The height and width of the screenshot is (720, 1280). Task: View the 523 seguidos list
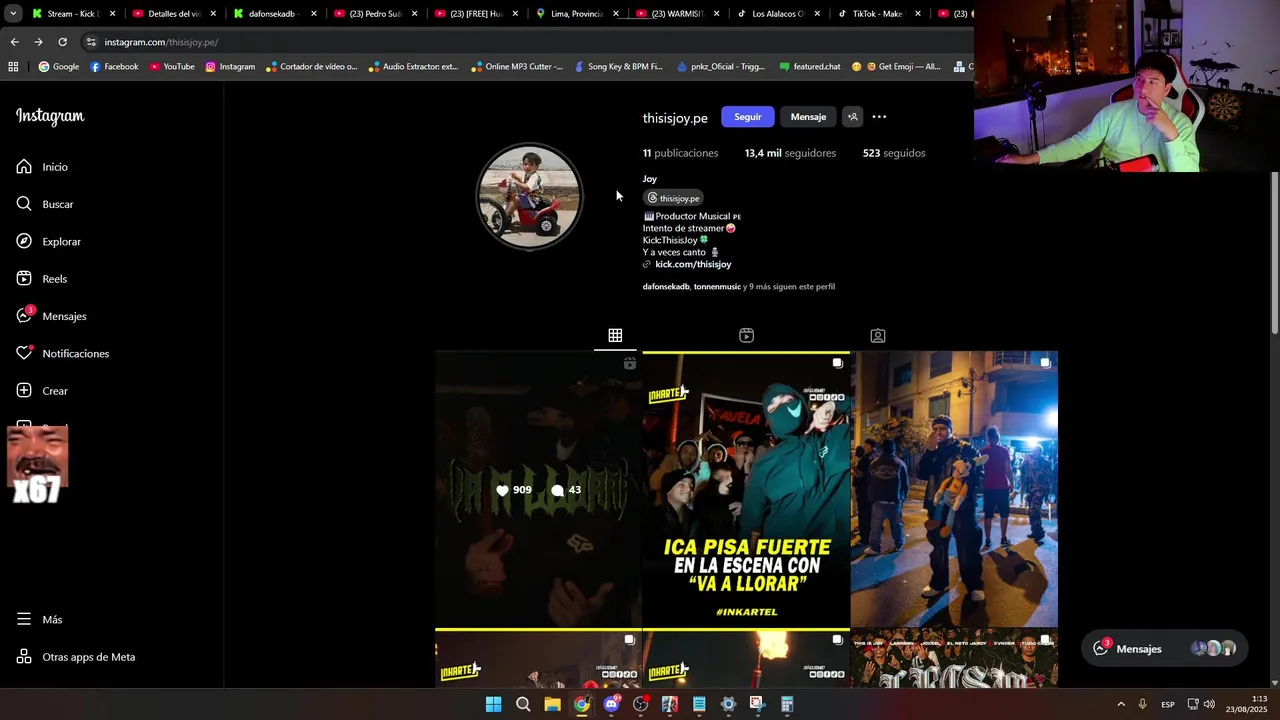pos(894,153)
